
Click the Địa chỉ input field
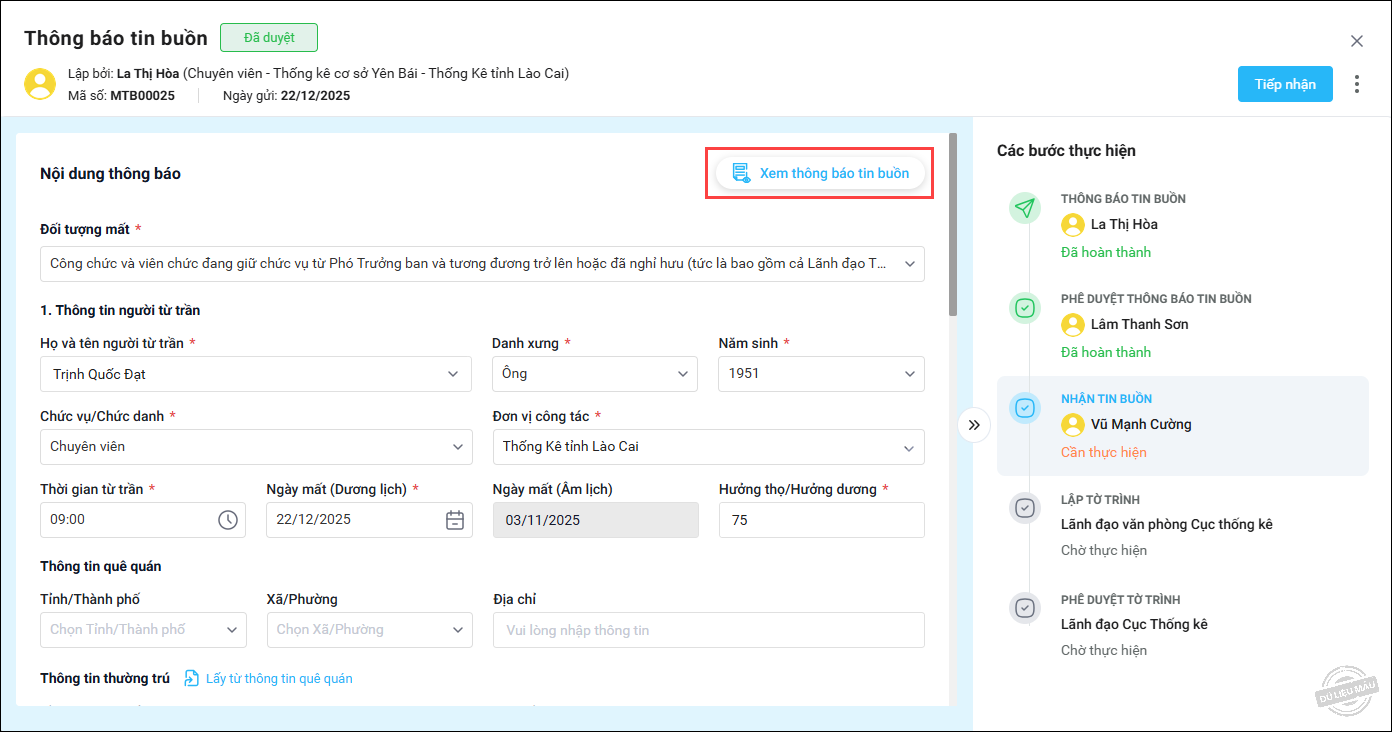pos(708,630)
